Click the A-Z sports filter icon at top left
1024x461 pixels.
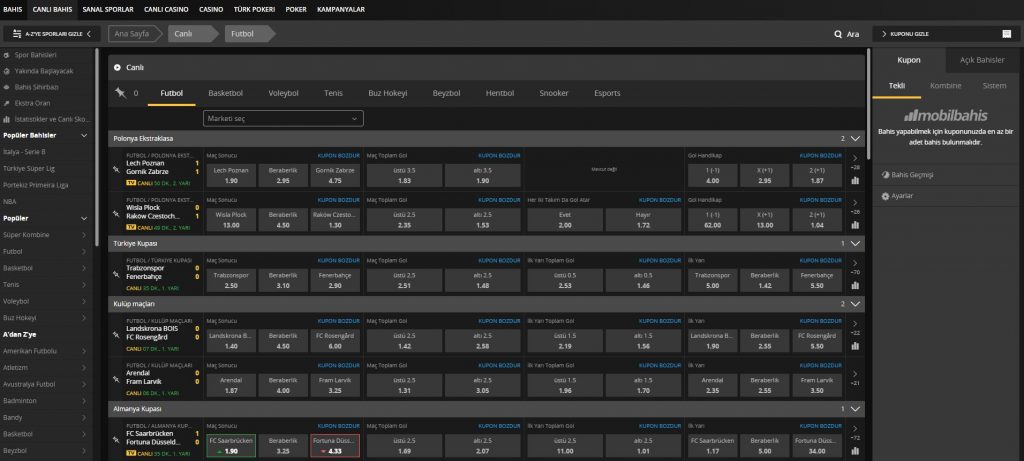tap(17, 34)
